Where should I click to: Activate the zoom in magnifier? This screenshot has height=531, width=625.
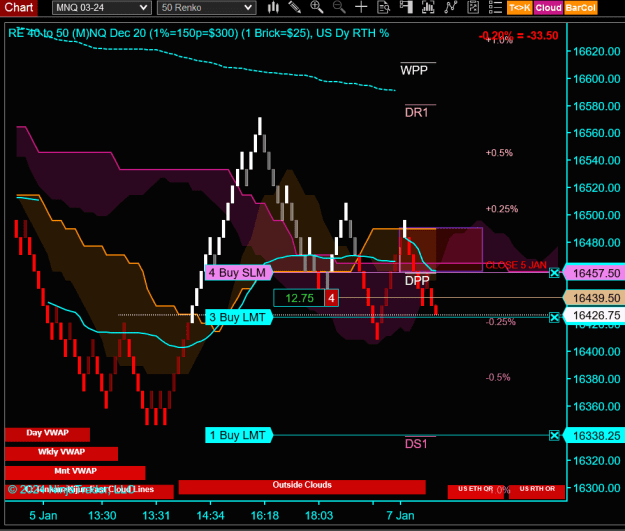(x=317, y=7)
